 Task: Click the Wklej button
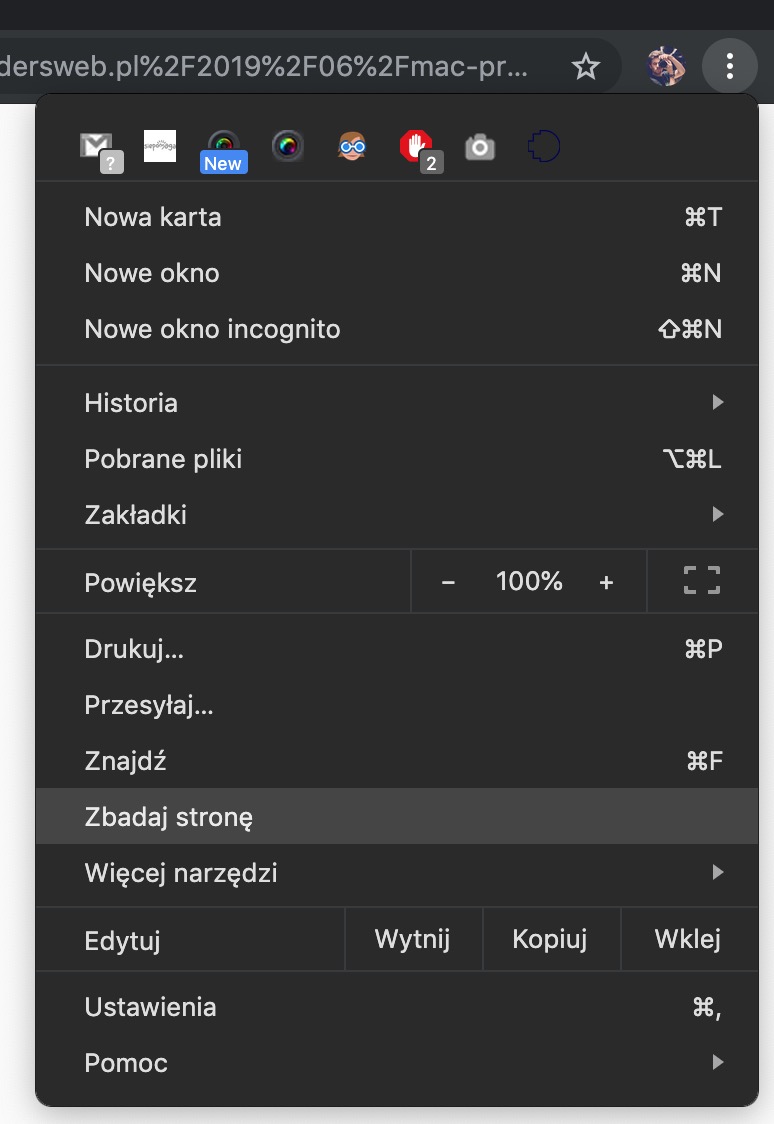tap(689, 939)
